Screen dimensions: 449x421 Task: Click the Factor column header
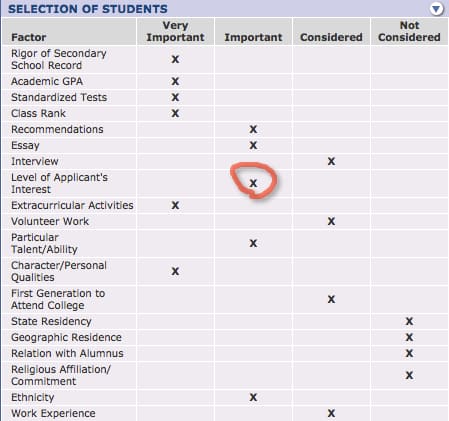point(29,37)
